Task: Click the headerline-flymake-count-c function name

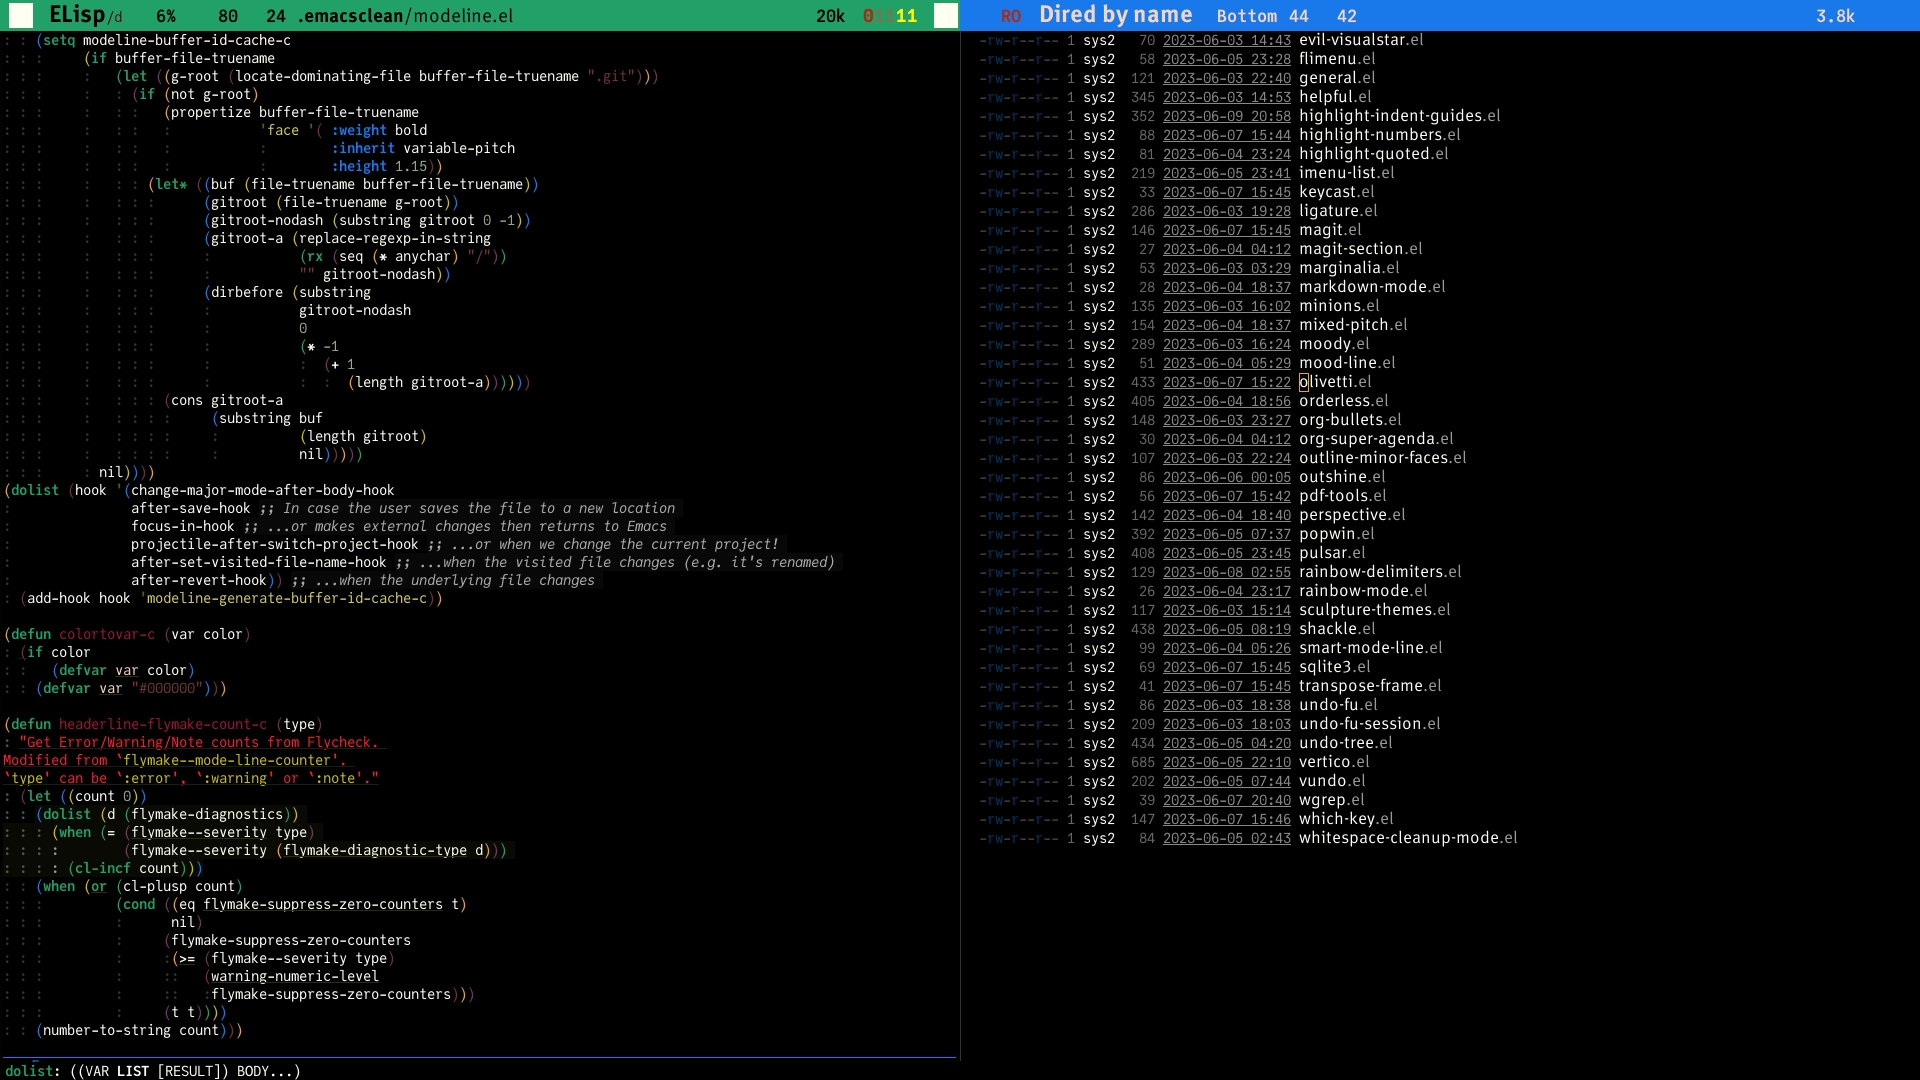Action: [163, 724]
